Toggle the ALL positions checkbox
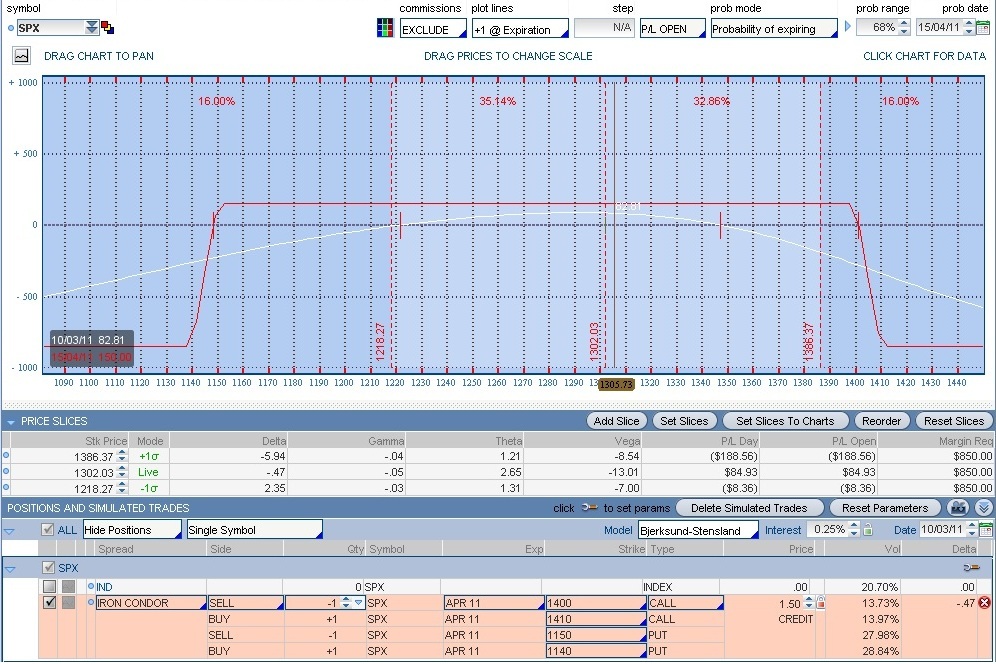 pos(48,530)
